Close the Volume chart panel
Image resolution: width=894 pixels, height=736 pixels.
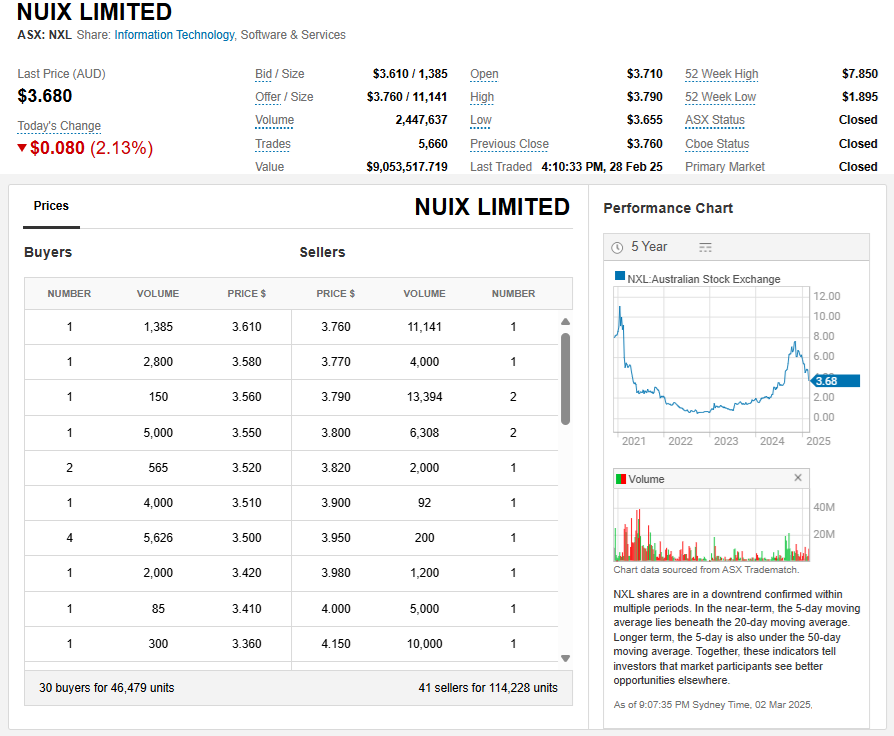pyautogui.click(x=798, y=478)
